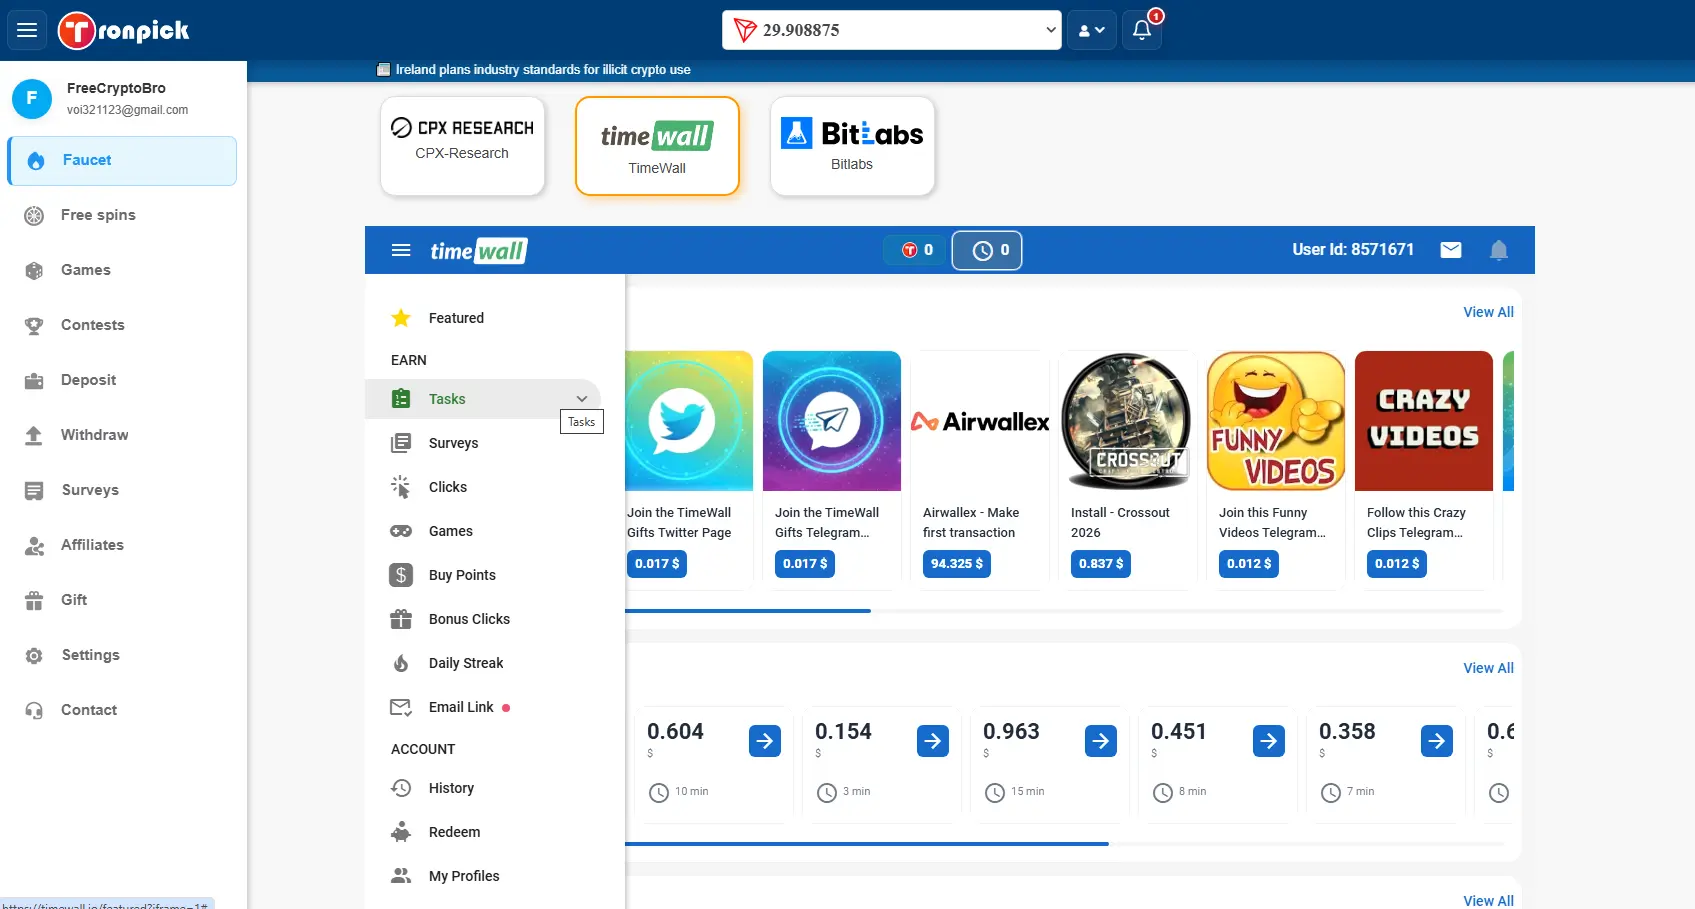This screenshot has height=909, width=1695.
Task: Open Games in the TimeWall menu
Action: tap(483, 531)
